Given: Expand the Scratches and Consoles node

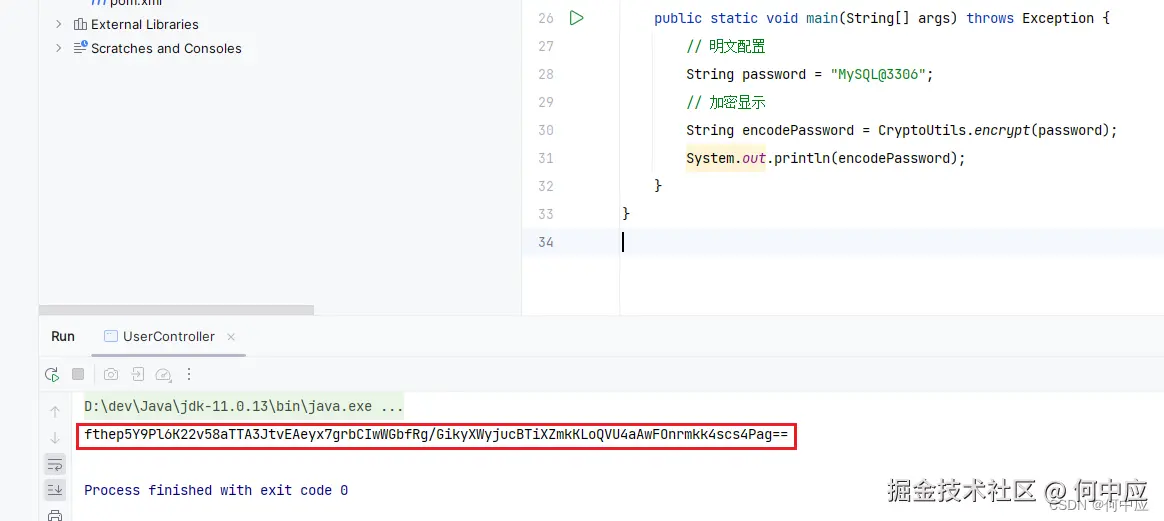Looking at the screenshot, I should pyautogui.click(x=59, y=48).
